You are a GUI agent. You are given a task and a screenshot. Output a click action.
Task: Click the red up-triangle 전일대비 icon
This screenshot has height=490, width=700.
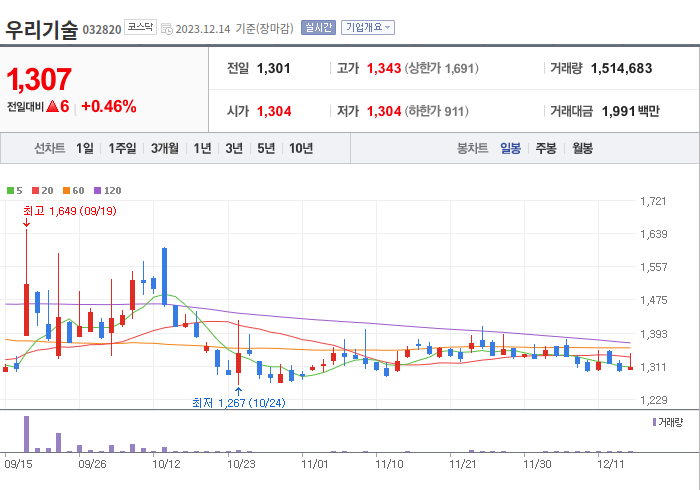53,106
